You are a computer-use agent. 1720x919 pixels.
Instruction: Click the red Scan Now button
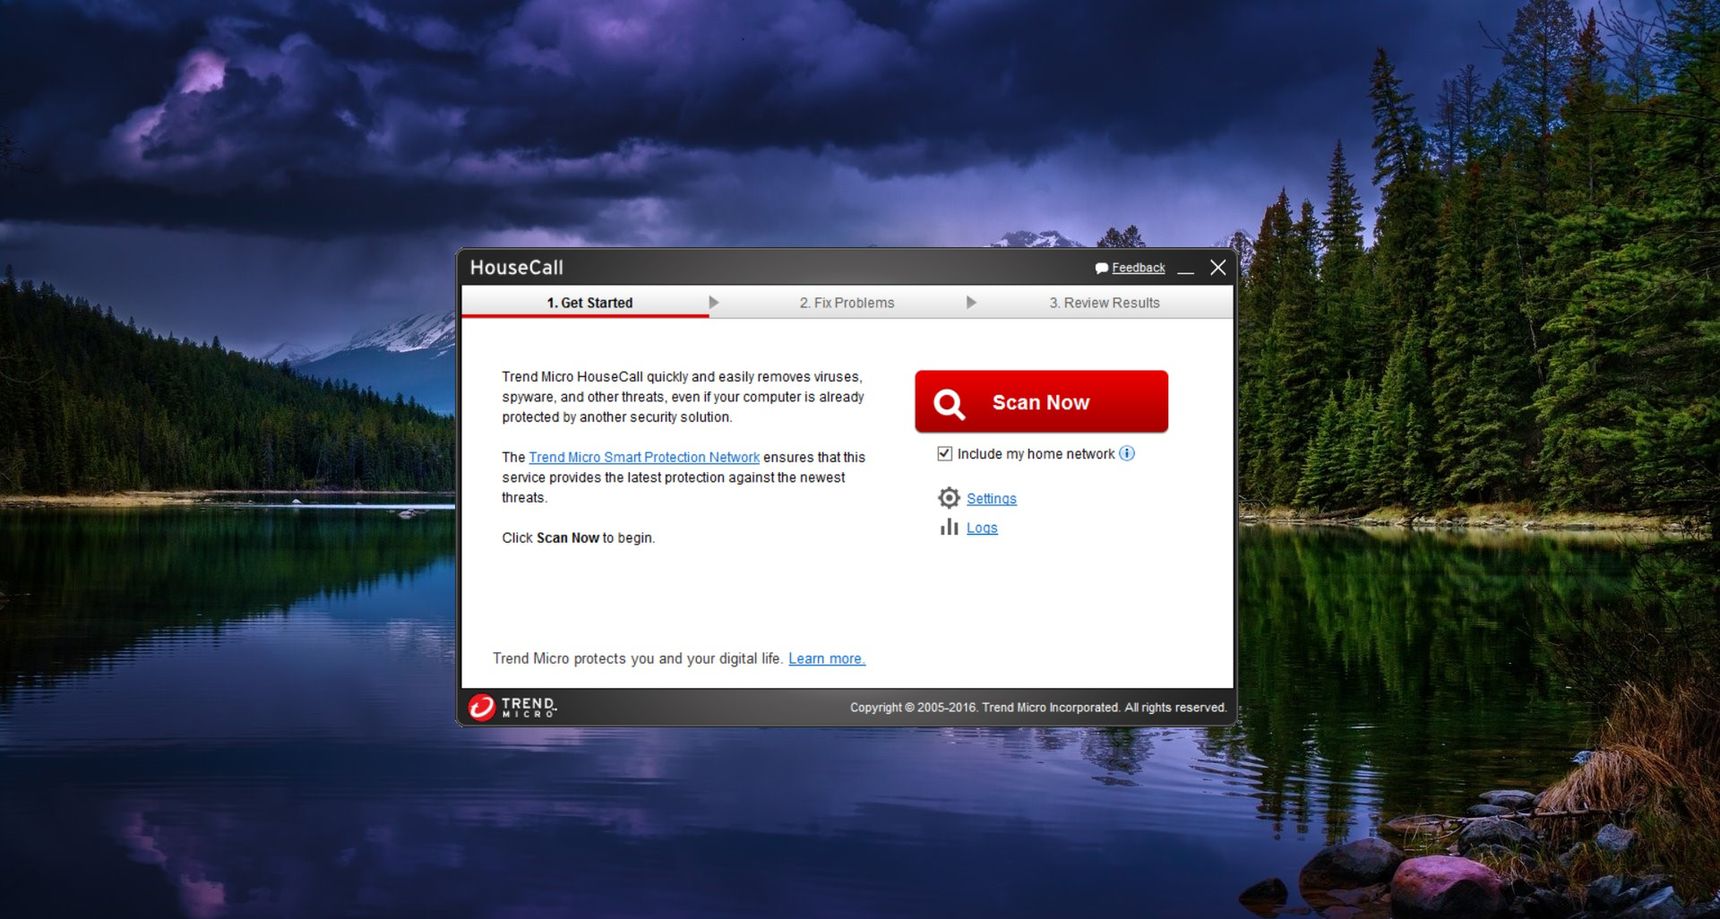tap(1041, 402)
